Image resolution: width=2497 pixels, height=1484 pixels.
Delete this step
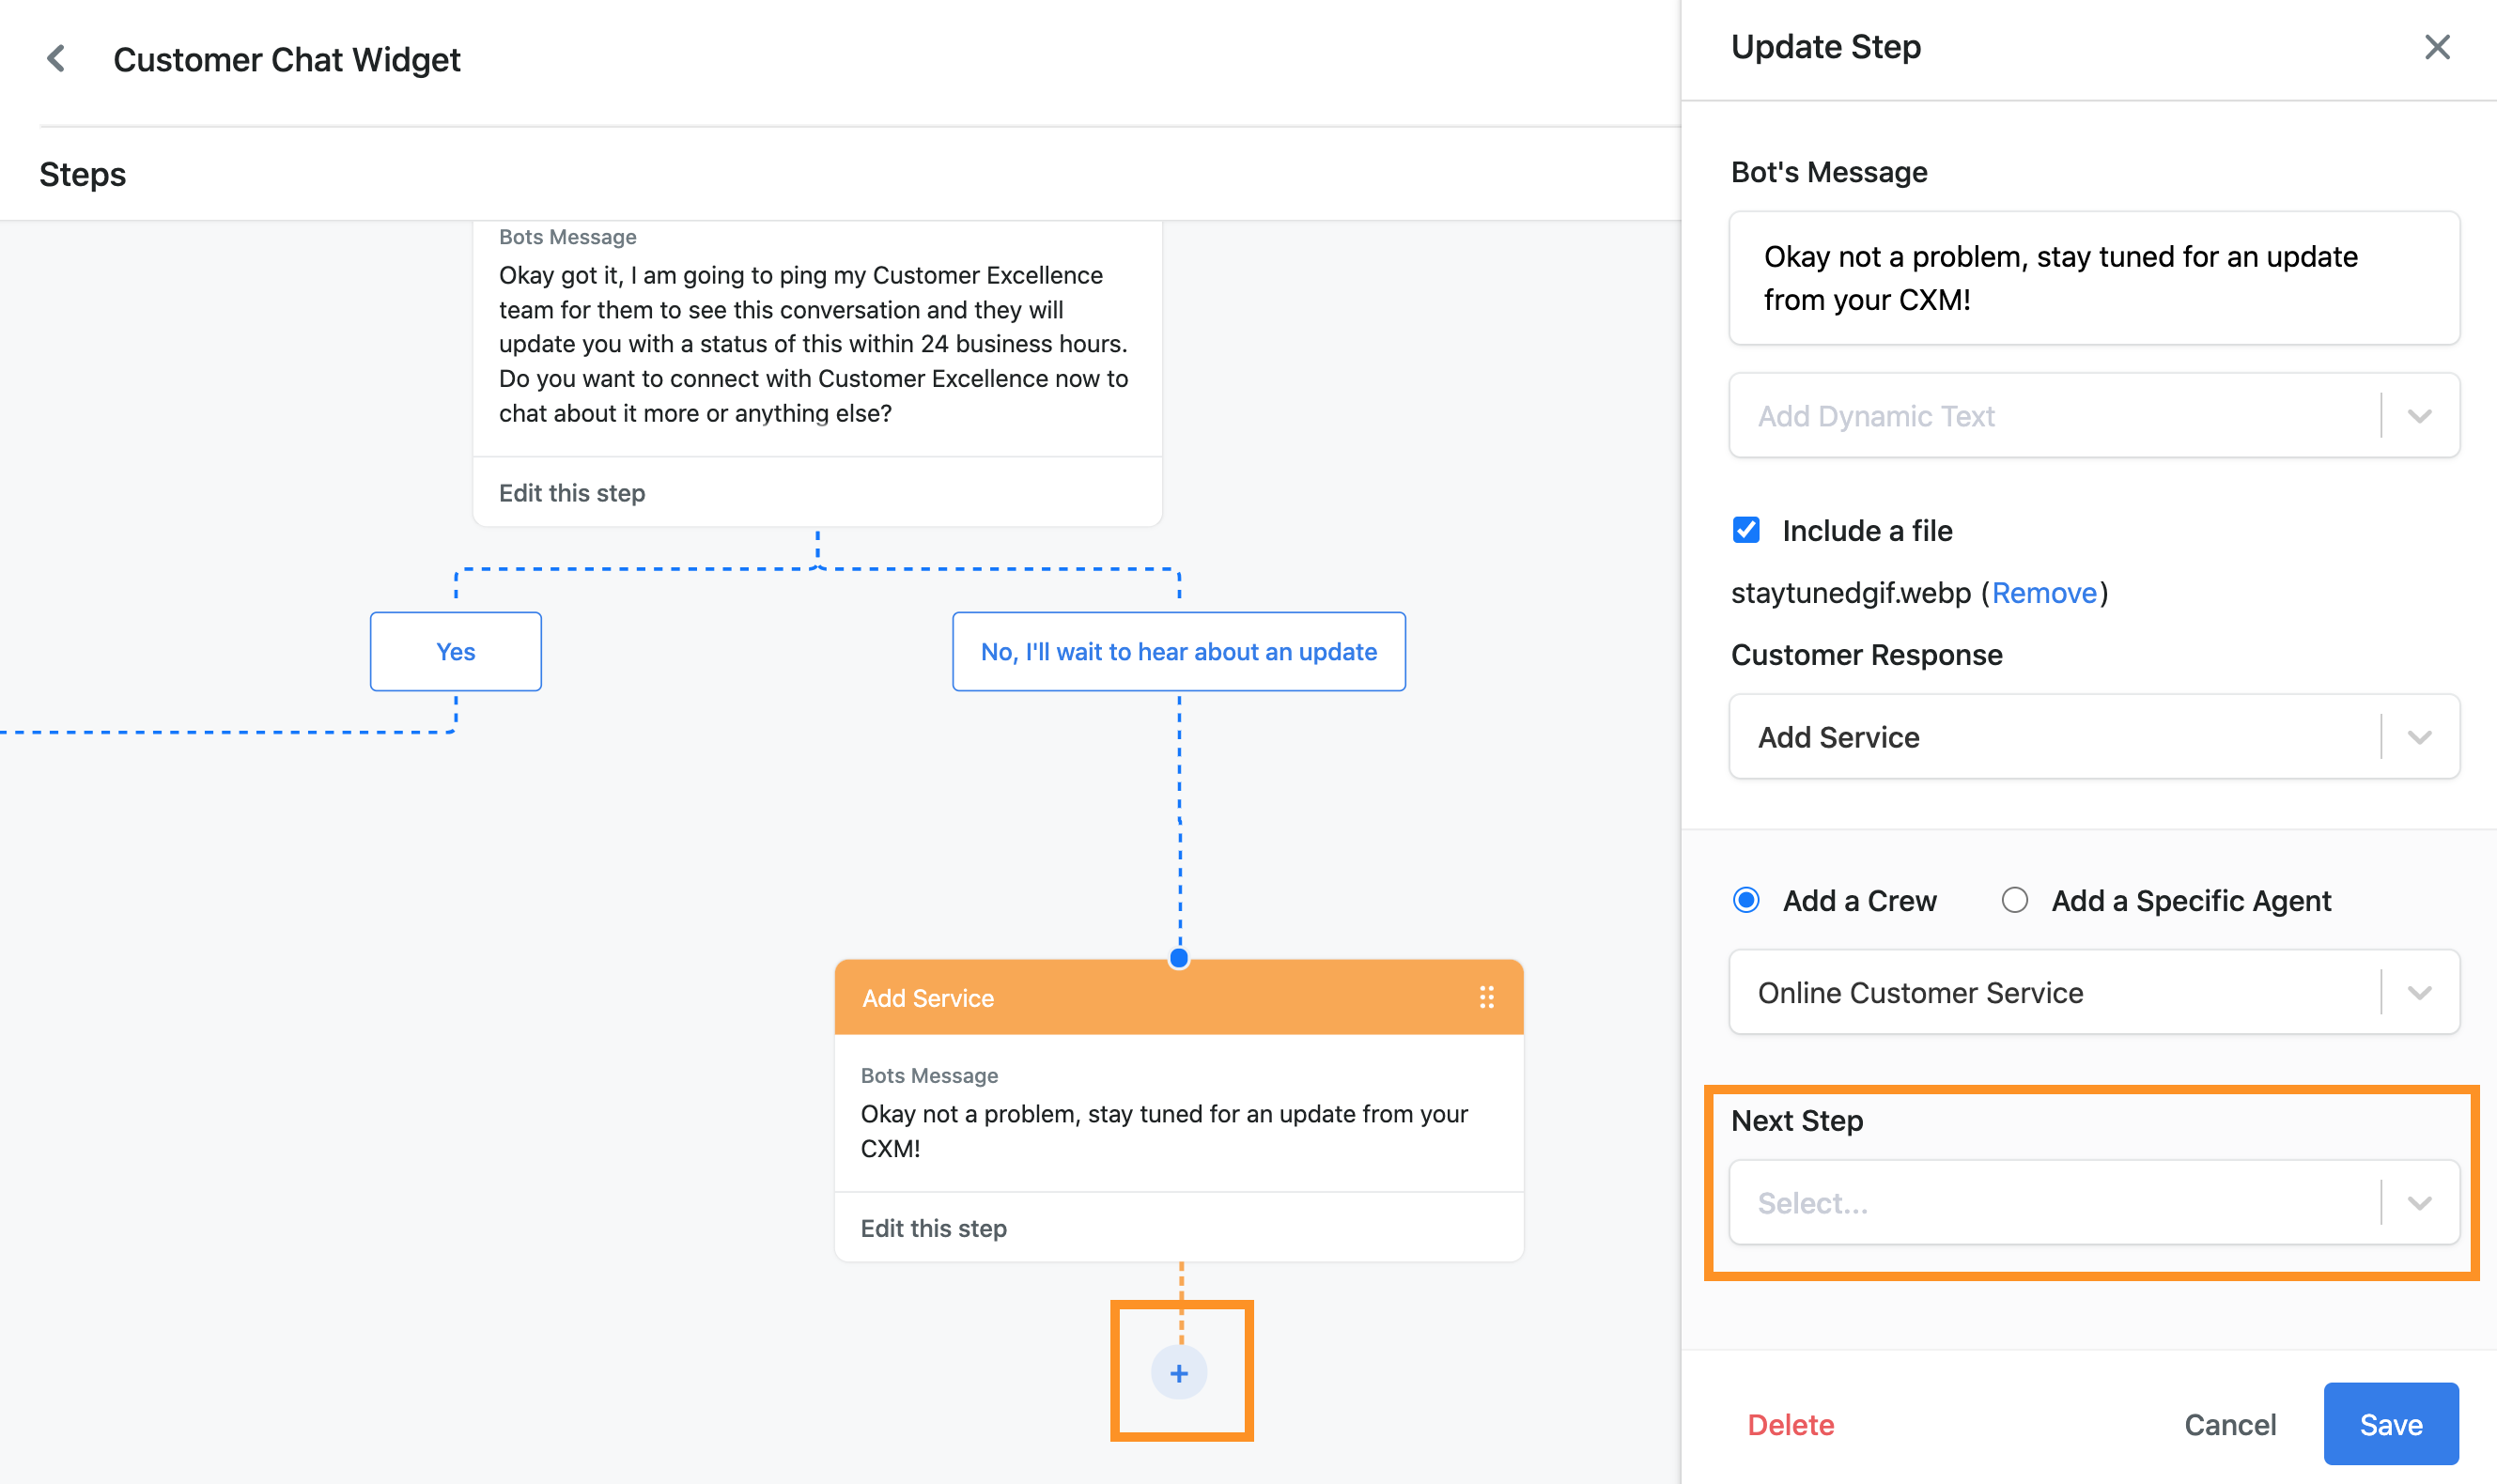1790,1424
